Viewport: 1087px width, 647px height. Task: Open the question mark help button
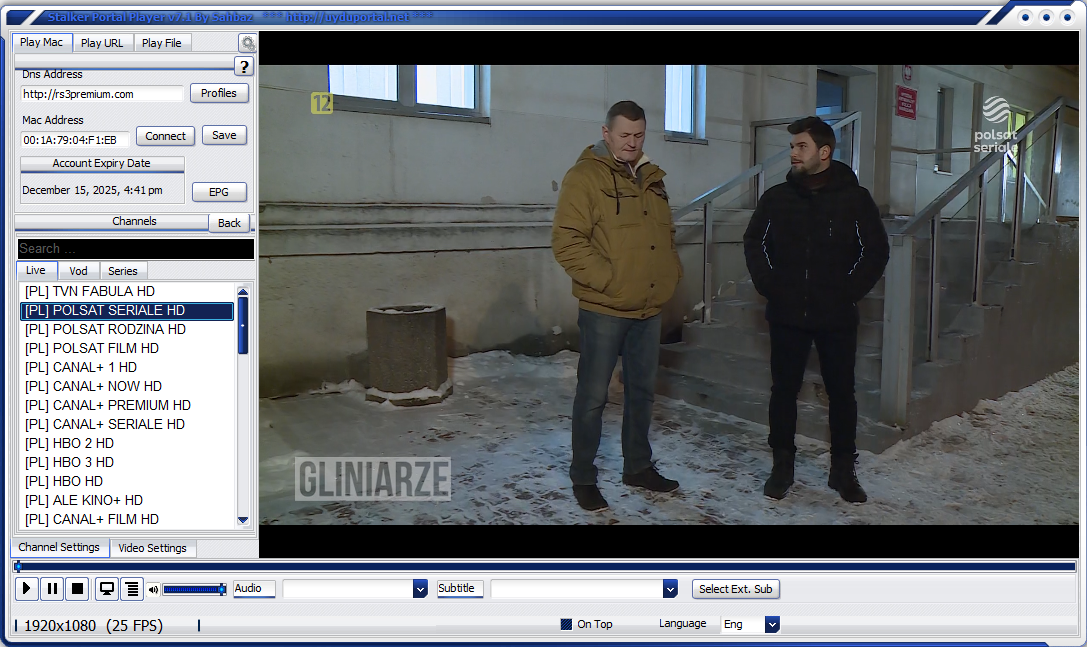(243, 67)
